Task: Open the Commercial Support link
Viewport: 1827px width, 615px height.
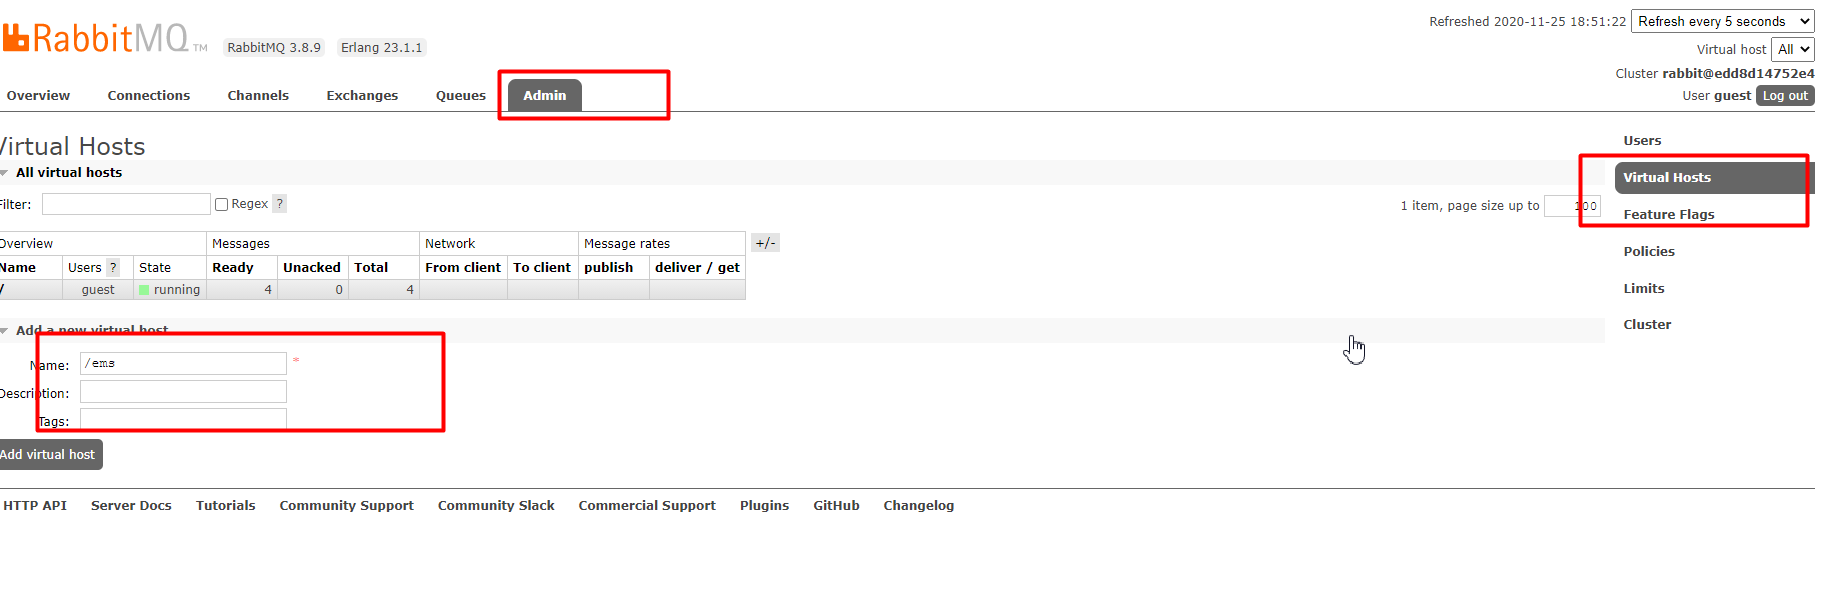Action: pyautogui.click(x=647, y=506)
